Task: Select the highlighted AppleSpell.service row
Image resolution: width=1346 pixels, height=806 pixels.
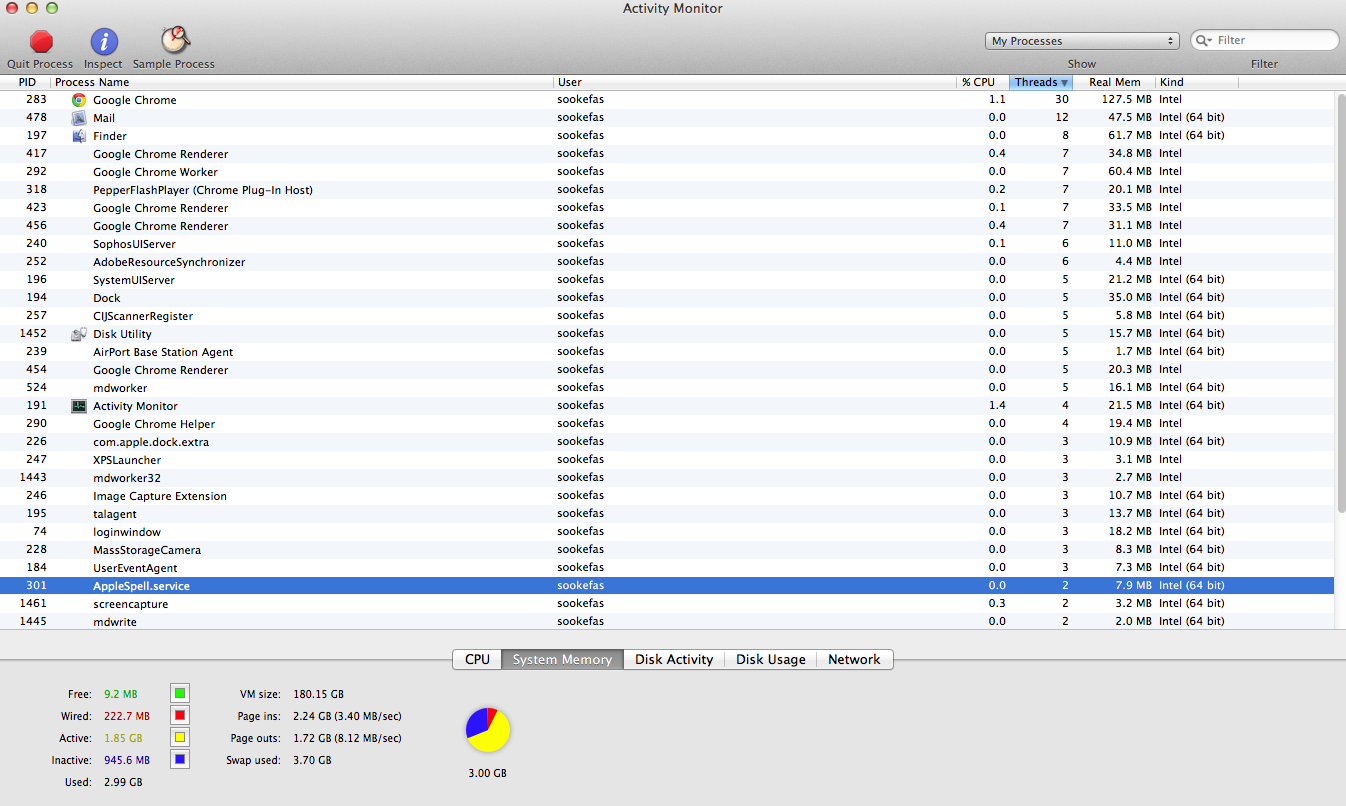Action: click(x=667, y=586)
